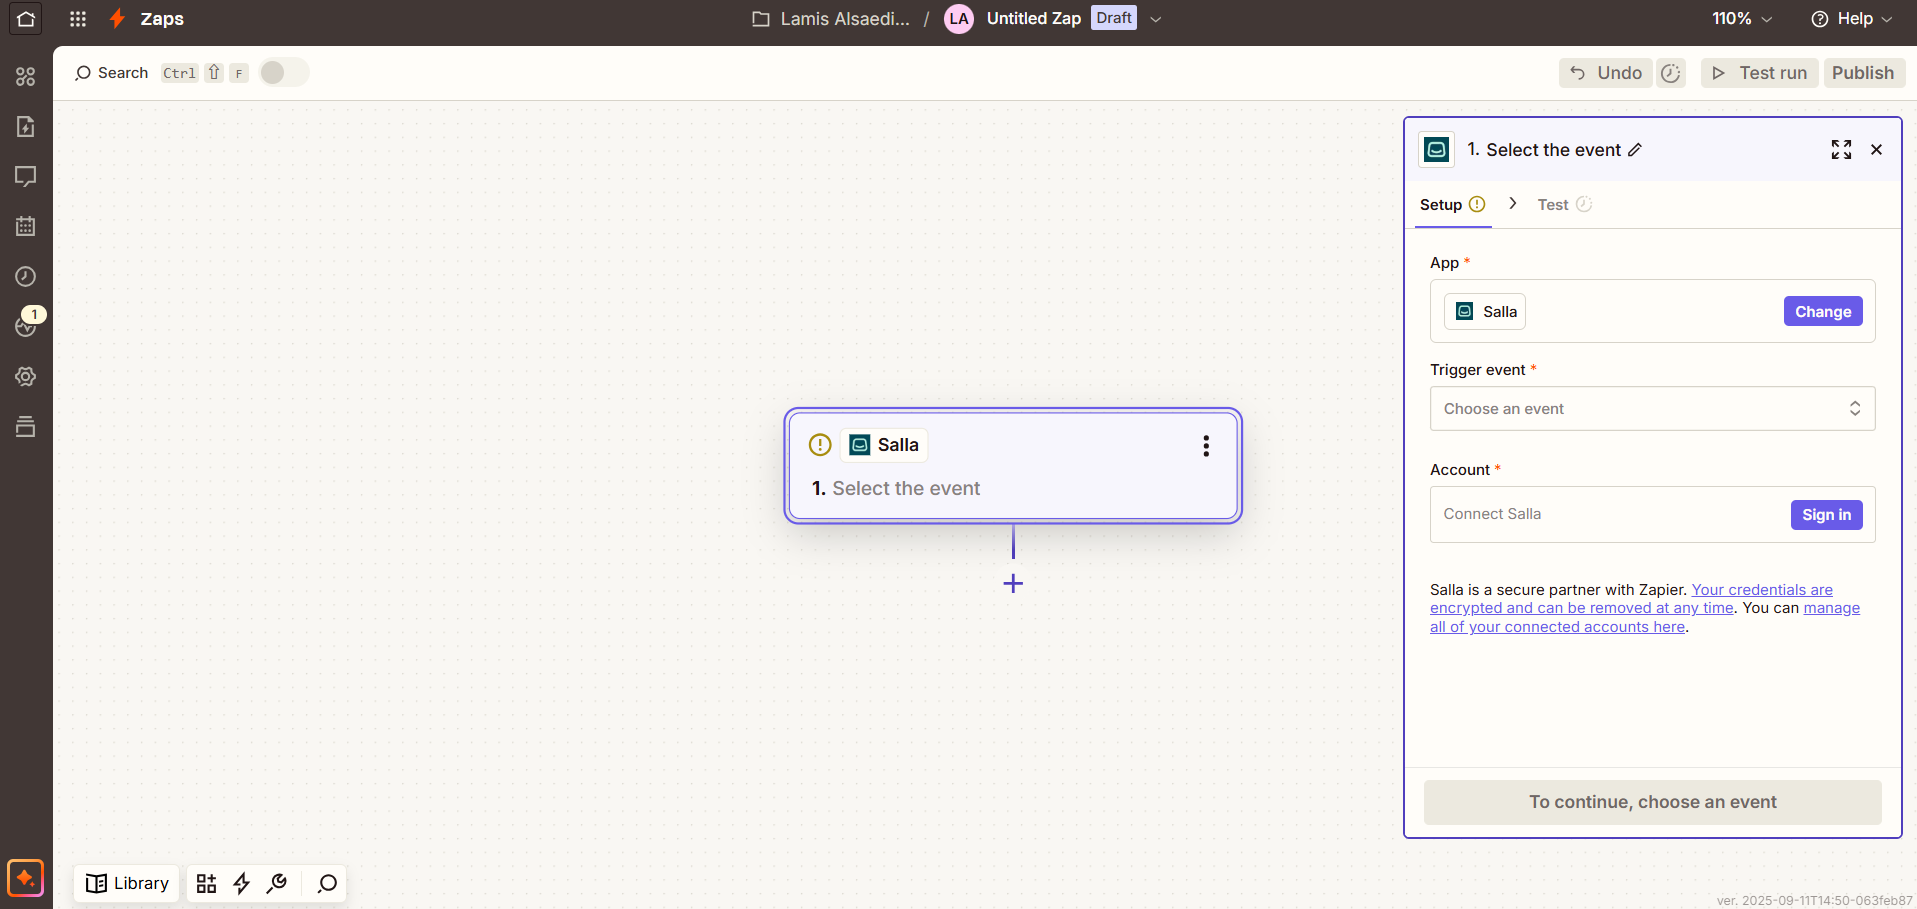This screenshot has width=1917, height=909.
Task: Open the Help dropdown
Action: point(1852,19)
